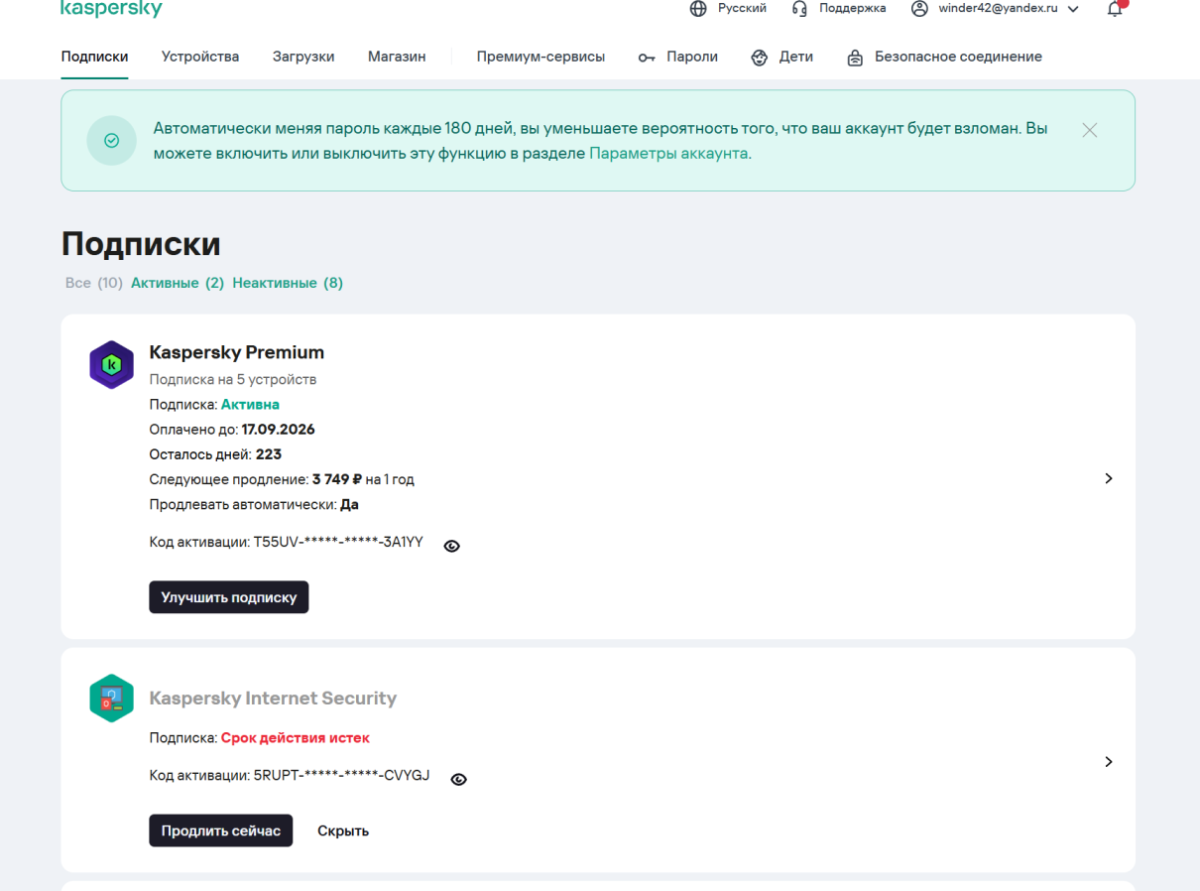Open the Премиум-сервисы tab
Screen dimensions: 1200x891
[x=540, y=57]
